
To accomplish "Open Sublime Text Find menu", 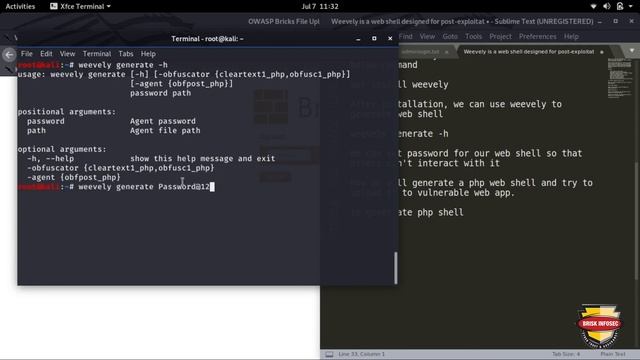I will [405, 36].
